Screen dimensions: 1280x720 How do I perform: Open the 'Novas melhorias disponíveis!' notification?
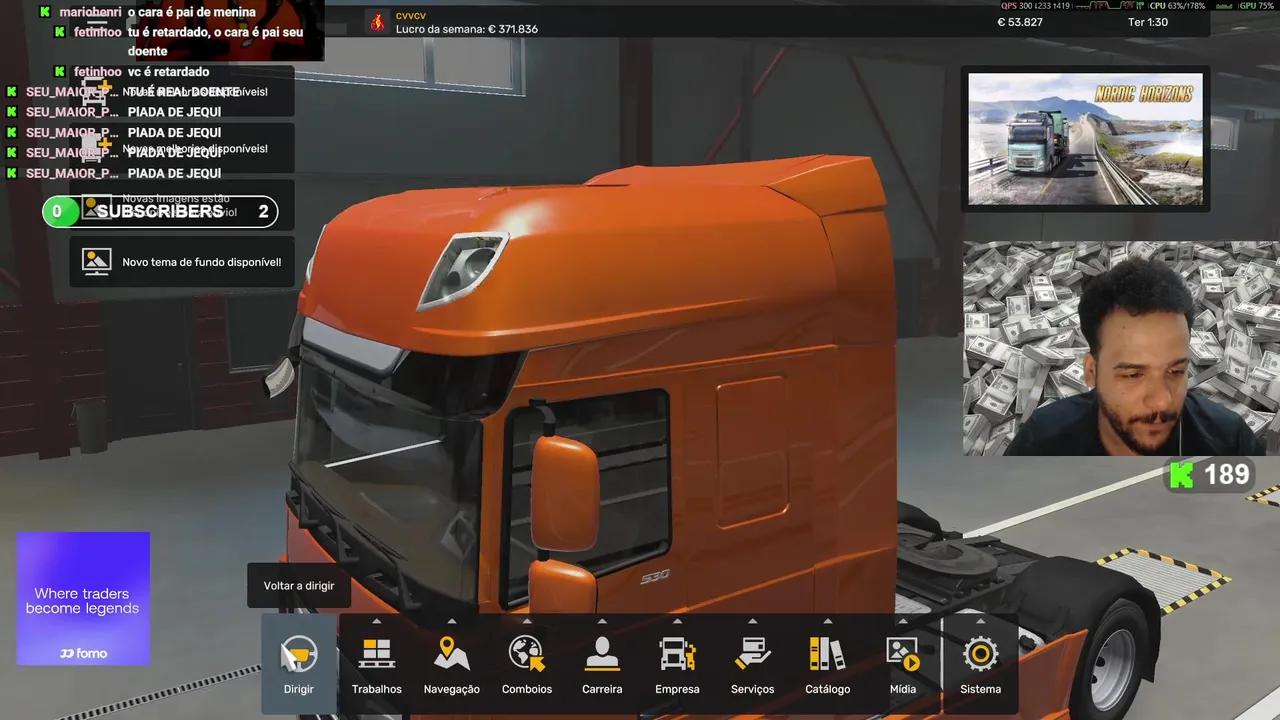182,148
